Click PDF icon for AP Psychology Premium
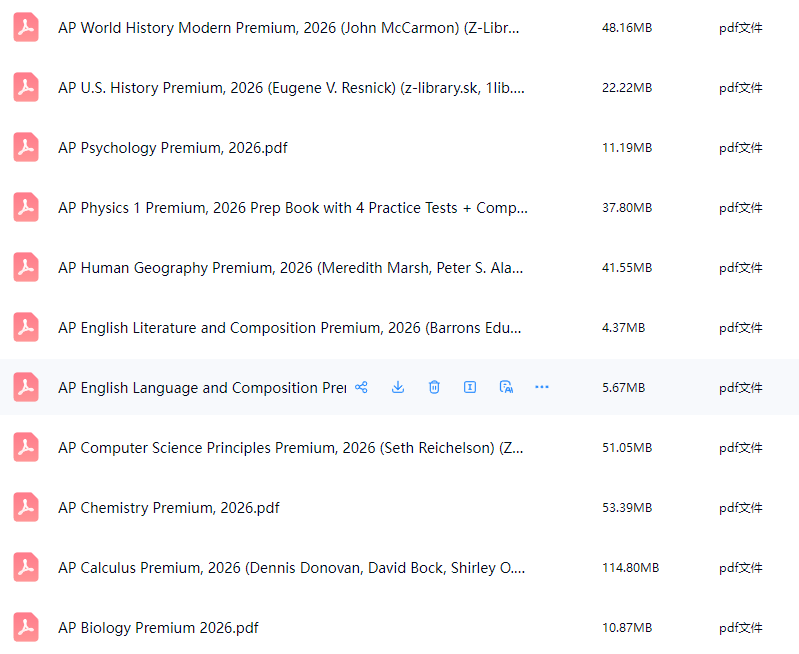Viewport: 799px width, 654px height. tap(26, 147)
